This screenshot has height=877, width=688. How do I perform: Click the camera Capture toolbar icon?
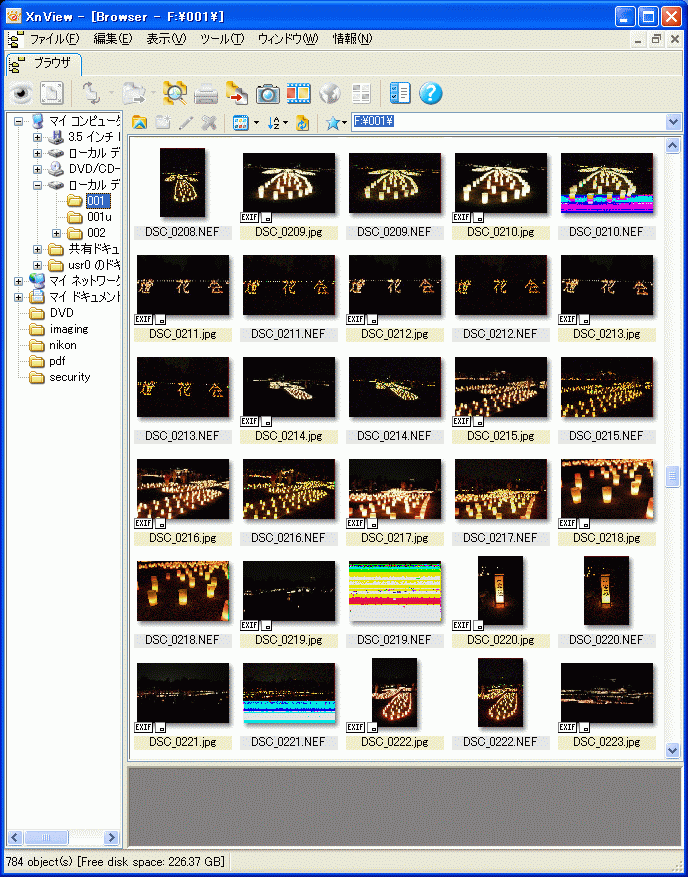[x=267, y=94]
